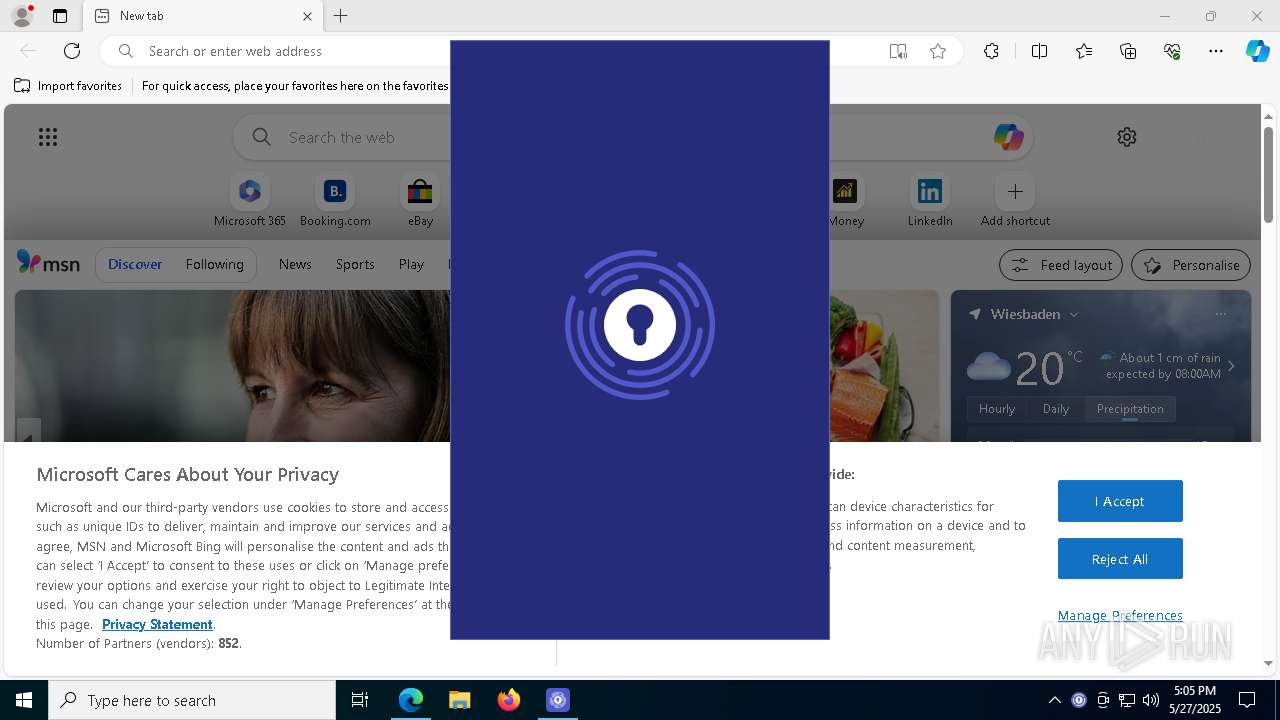The image size is (1280, 720).
Task: Close the New tab tab
Action: tap(307, 16)
